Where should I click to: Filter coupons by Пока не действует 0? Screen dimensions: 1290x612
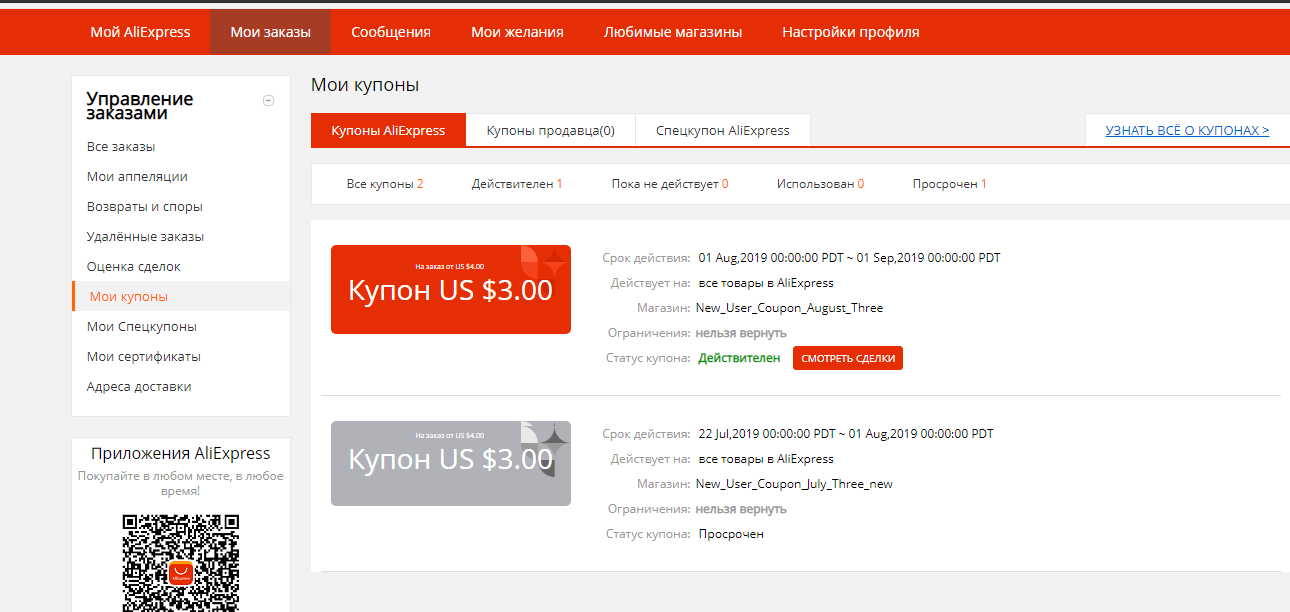(670, 184)
